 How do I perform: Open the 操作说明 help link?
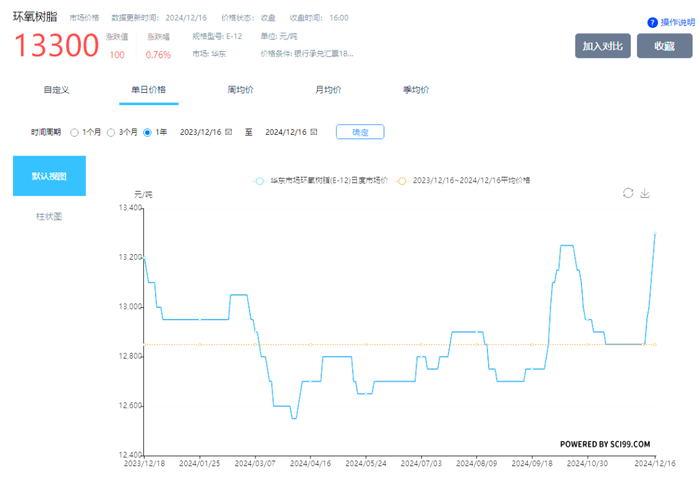tap(678, 22)
